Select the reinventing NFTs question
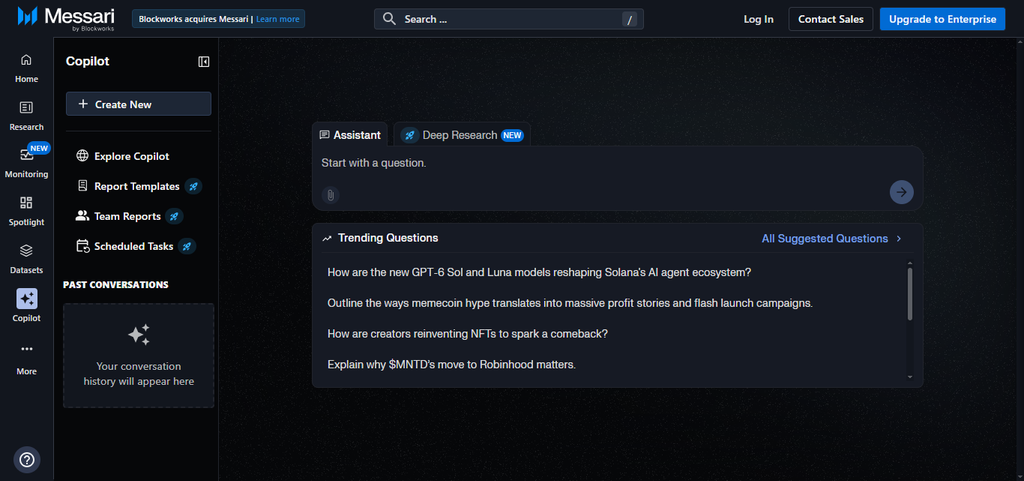 pos(468,334)
